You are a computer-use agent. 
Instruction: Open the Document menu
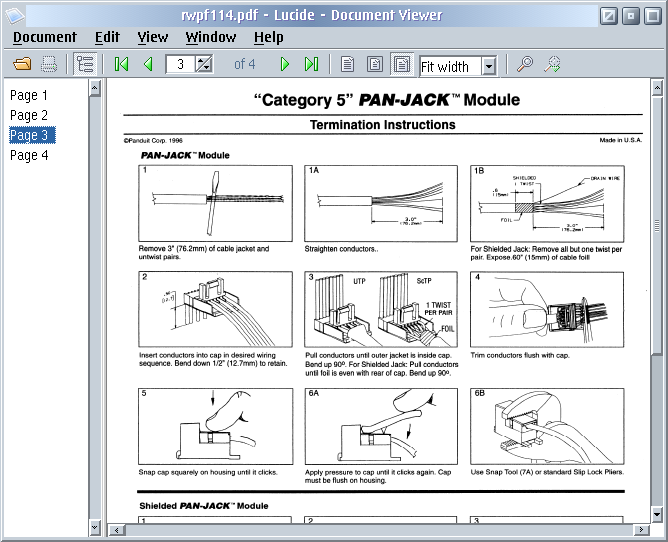(x=44, y=37)
